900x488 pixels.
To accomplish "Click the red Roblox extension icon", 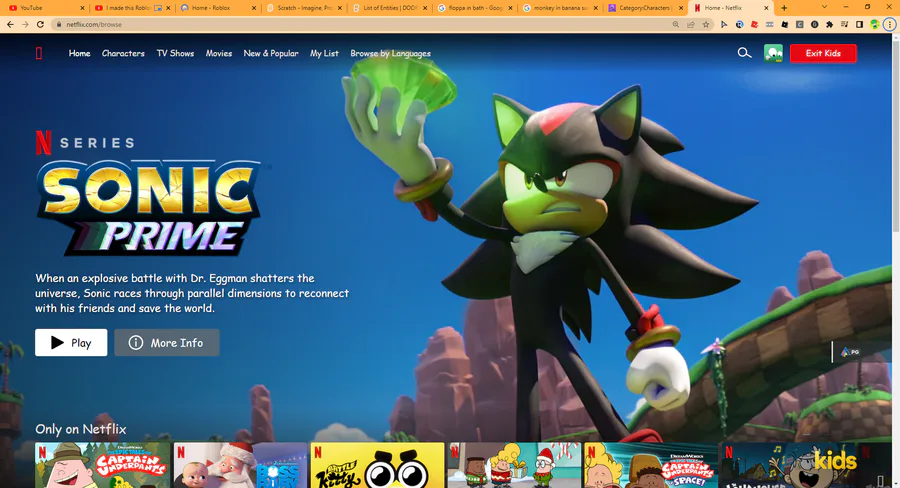I will tap(754, 25).
